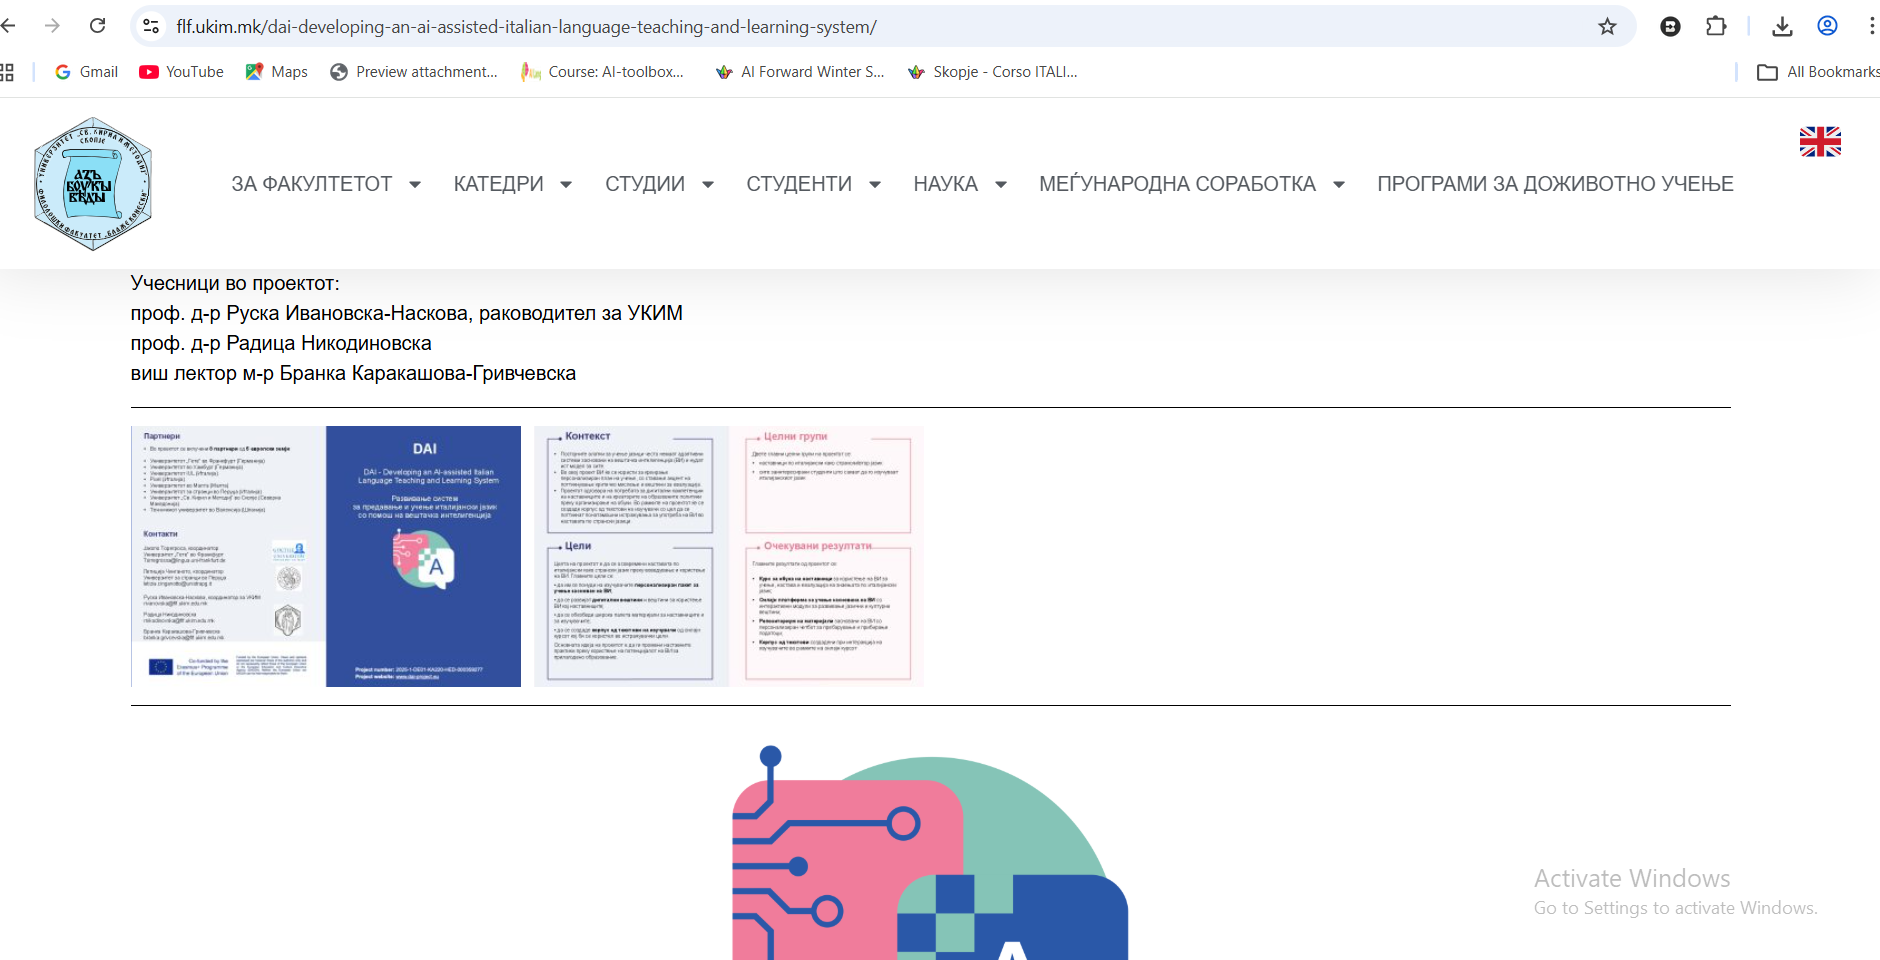Open the site information icon in address bar
Viewport: 1880px width, 960px height.
[x=152, y=27]
